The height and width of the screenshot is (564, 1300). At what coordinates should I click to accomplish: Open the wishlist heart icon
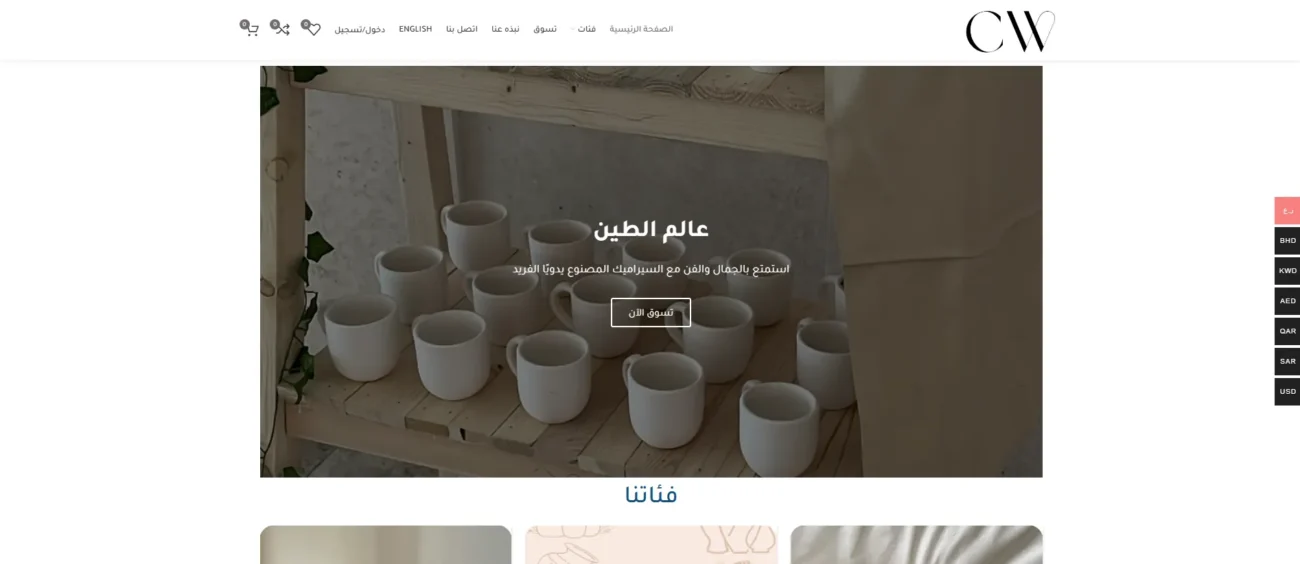click(x=312, y=29)
